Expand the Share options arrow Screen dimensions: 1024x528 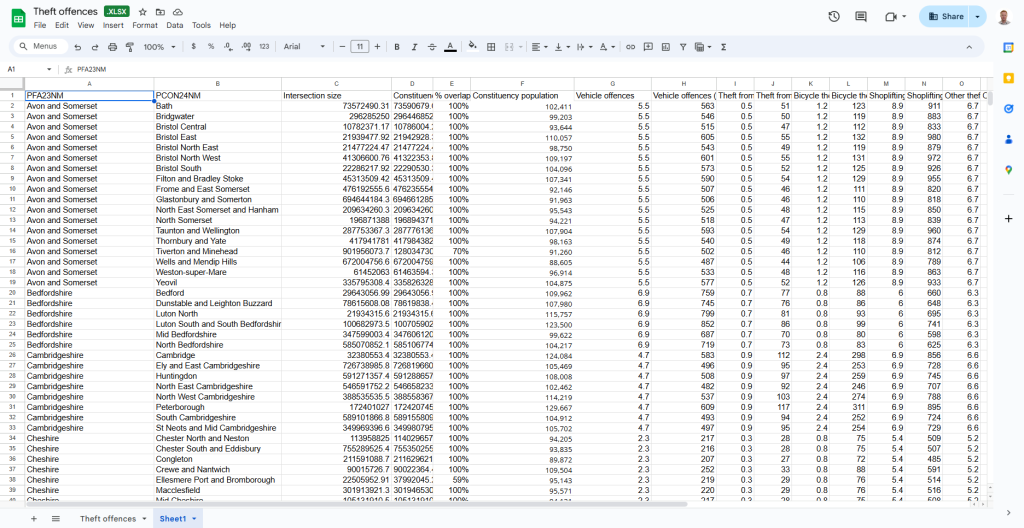978,16
